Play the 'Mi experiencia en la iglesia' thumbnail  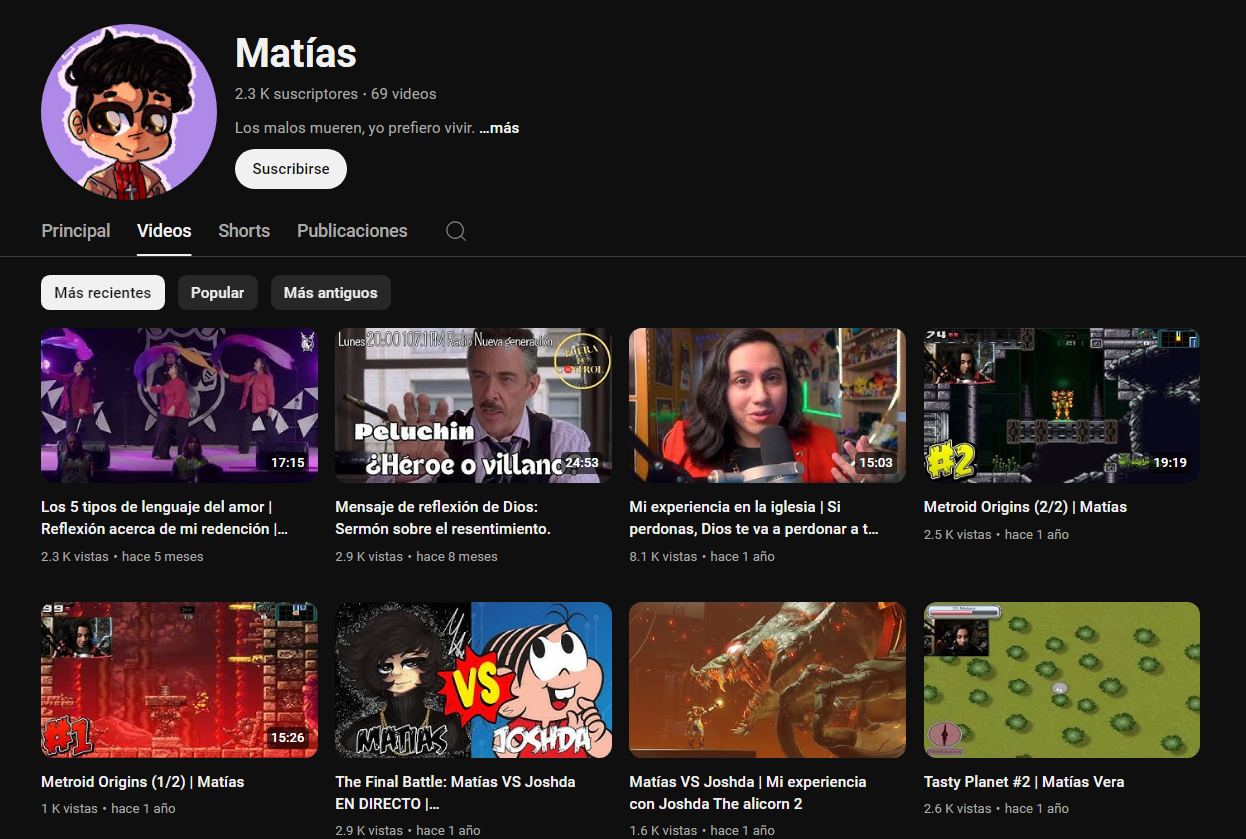[767, 406]
